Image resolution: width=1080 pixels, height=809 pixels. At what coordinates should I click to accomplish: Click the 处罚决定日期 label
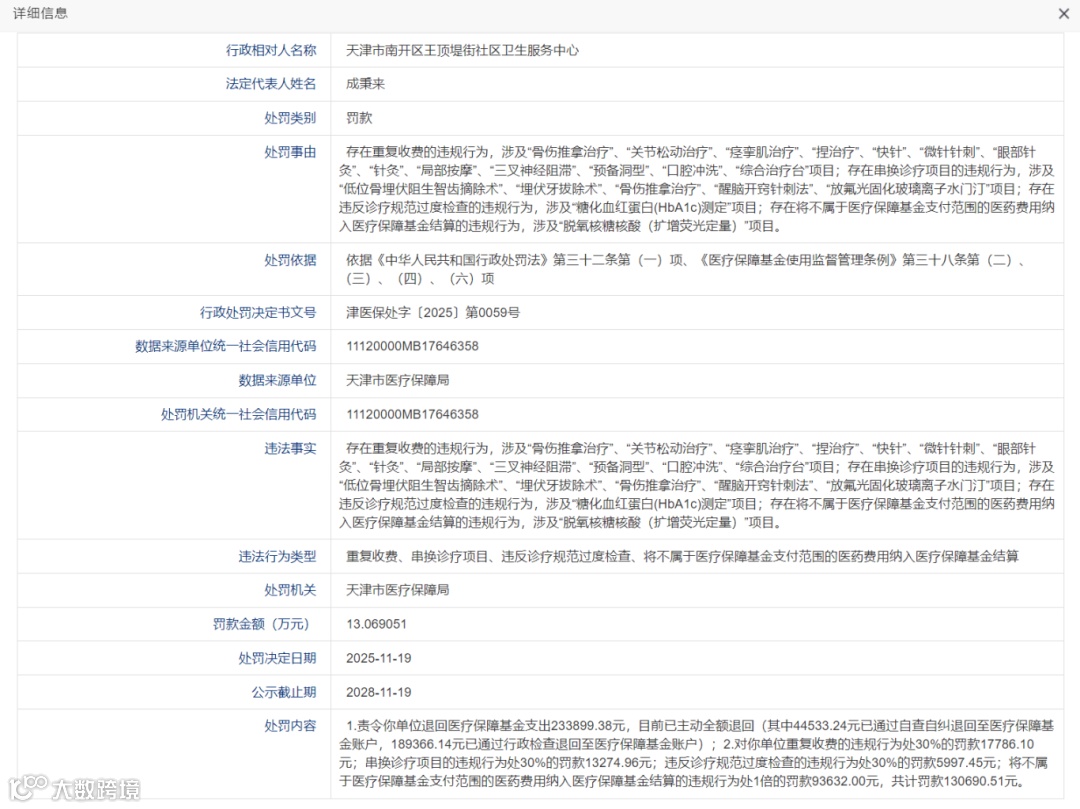point(277,658)
